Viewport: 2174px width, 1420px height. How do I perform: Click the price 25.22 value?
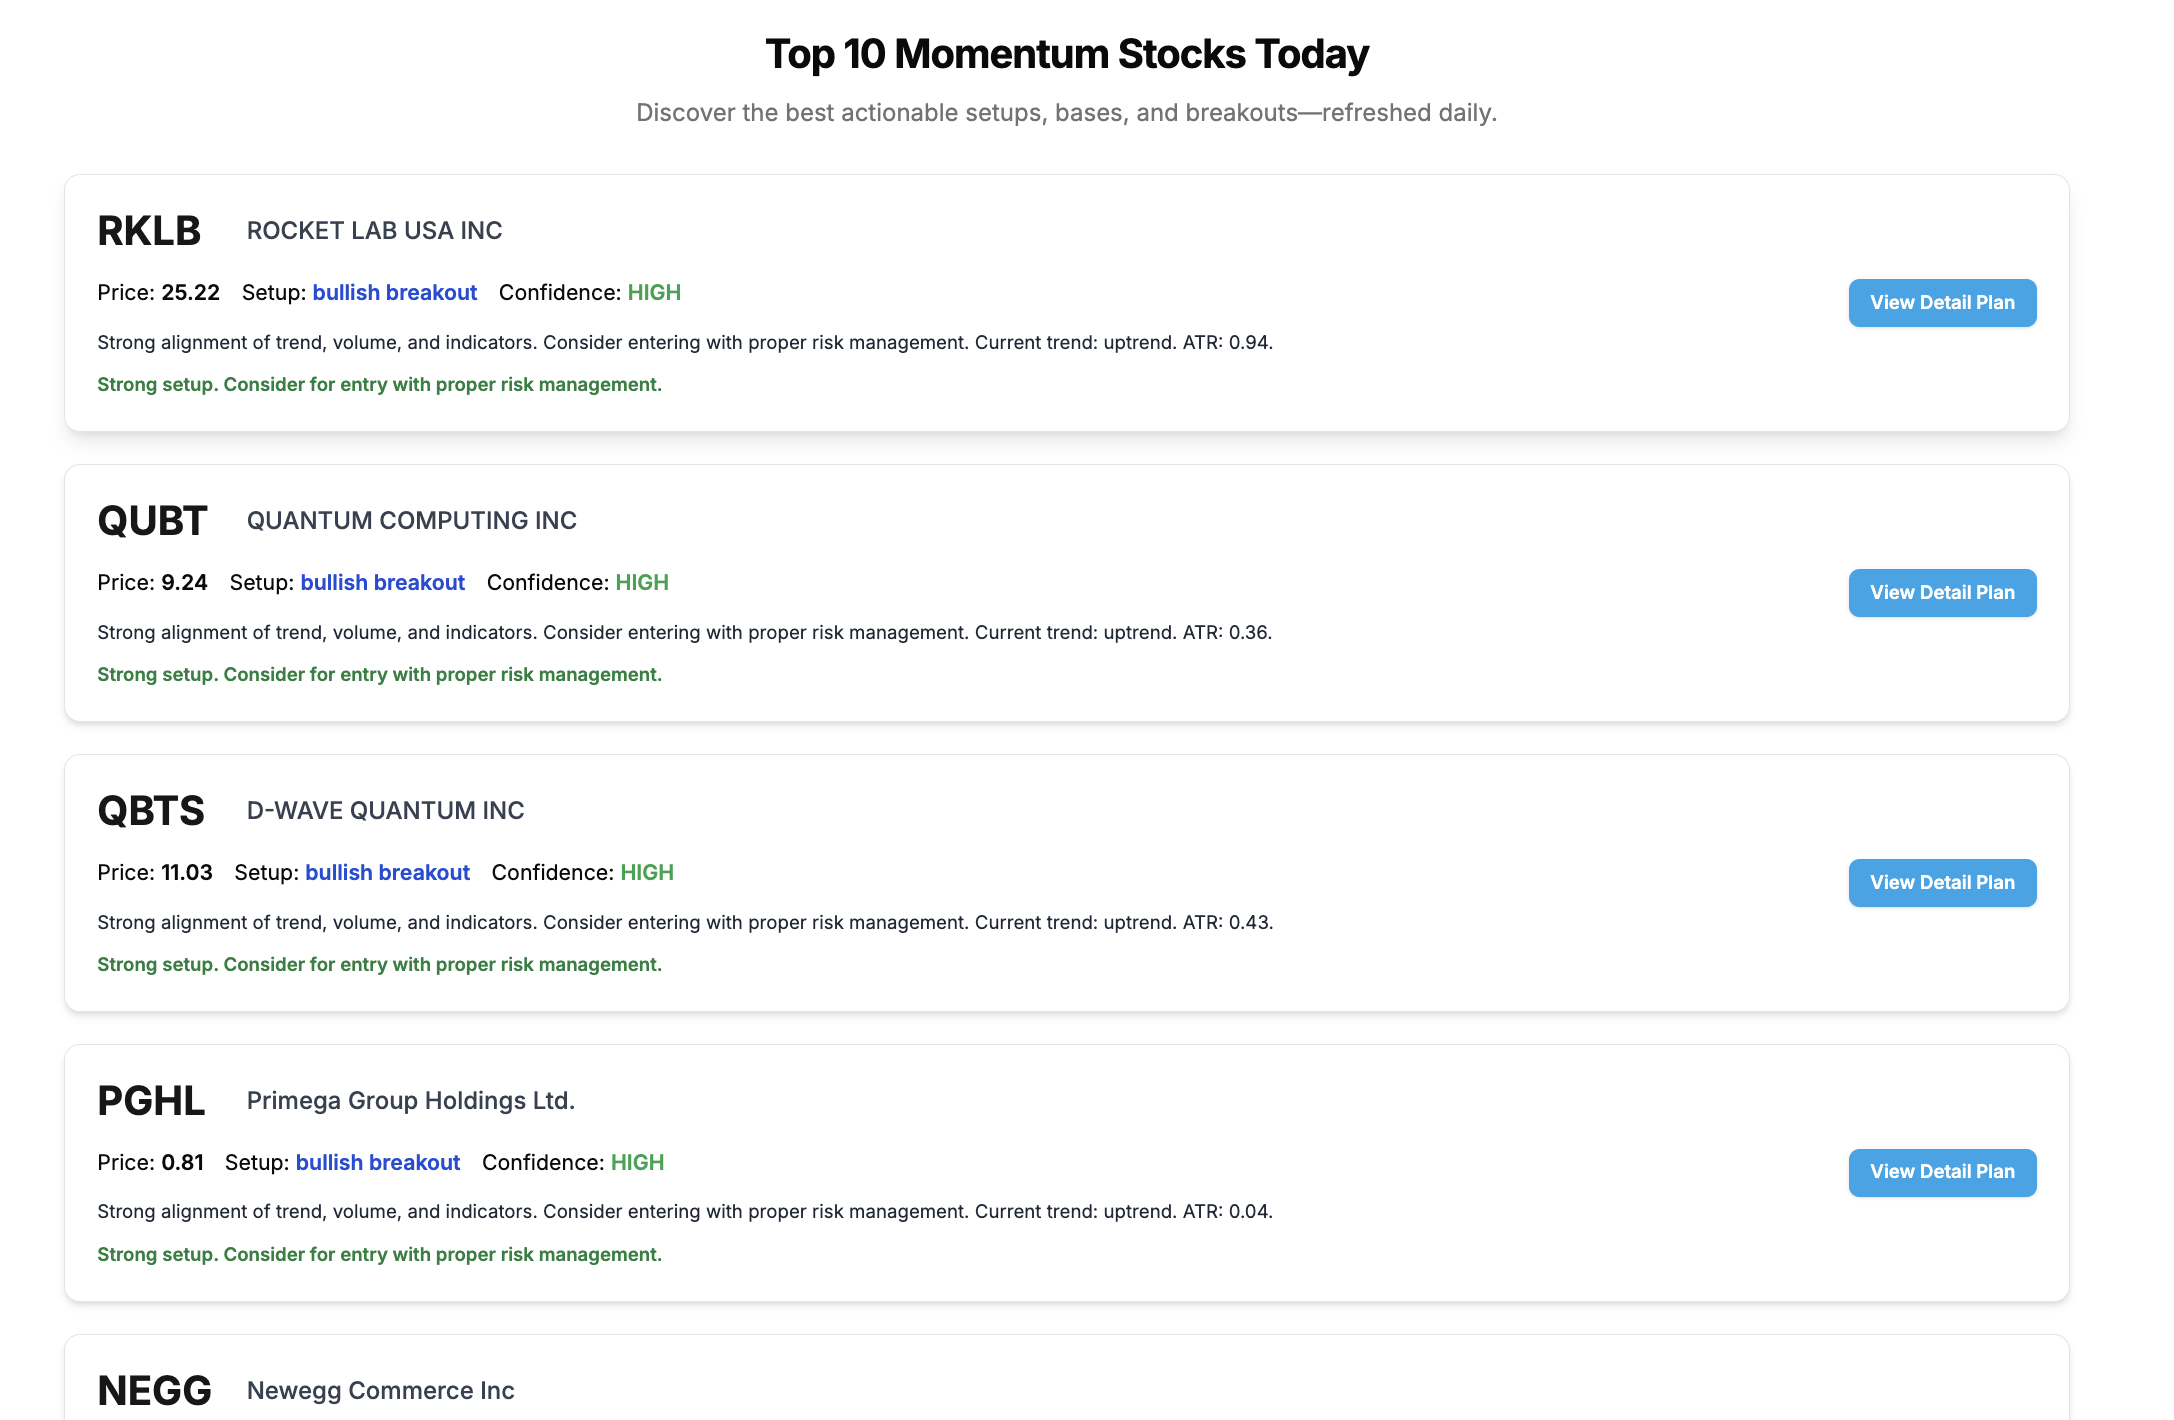[x=190, y=293]
